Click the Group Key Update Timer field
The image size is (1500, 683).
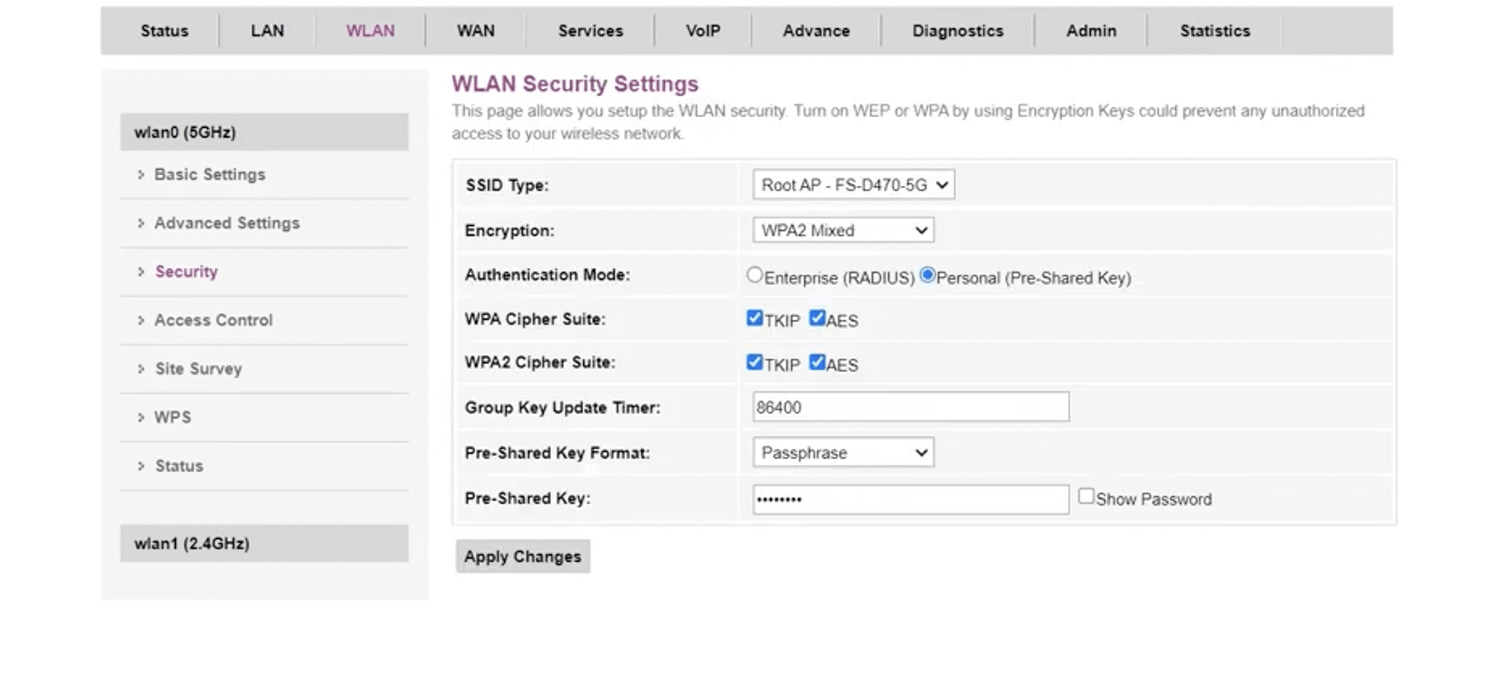[x=910, y=407]
